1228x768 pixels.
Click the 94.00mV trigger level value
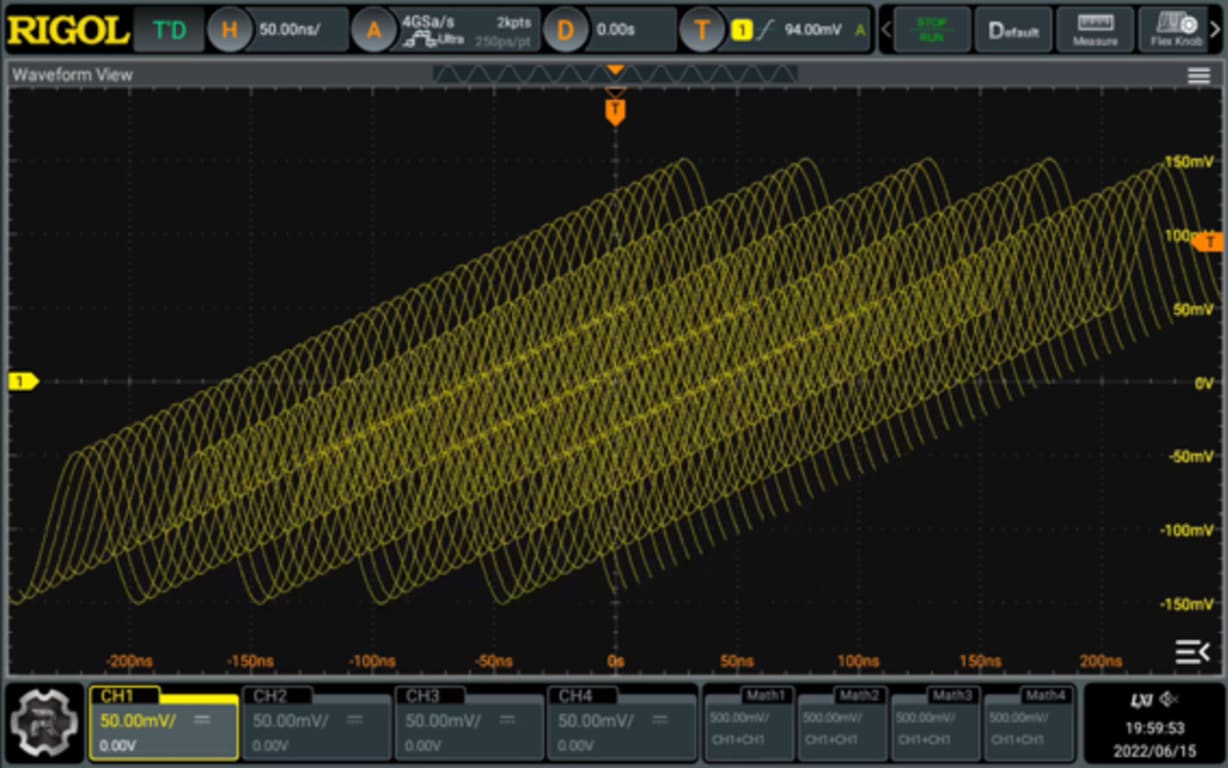coord(813,30)
